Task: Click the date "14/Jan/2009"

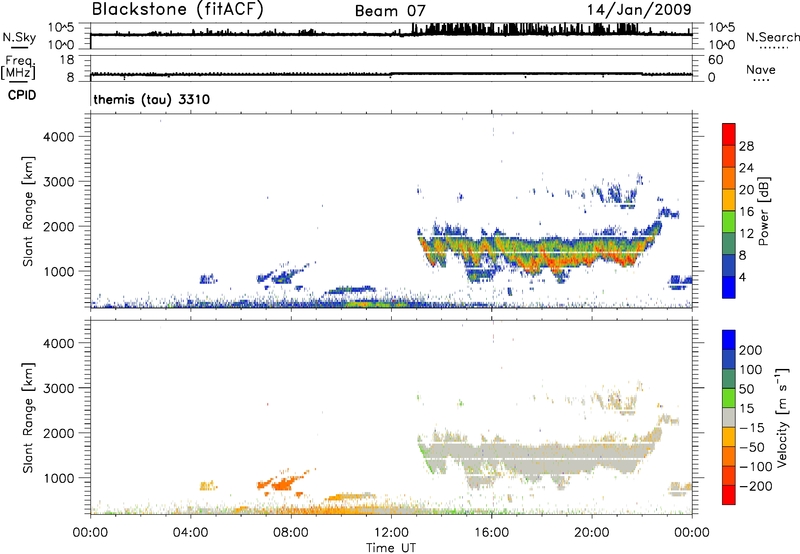Action: pos(639,10)
